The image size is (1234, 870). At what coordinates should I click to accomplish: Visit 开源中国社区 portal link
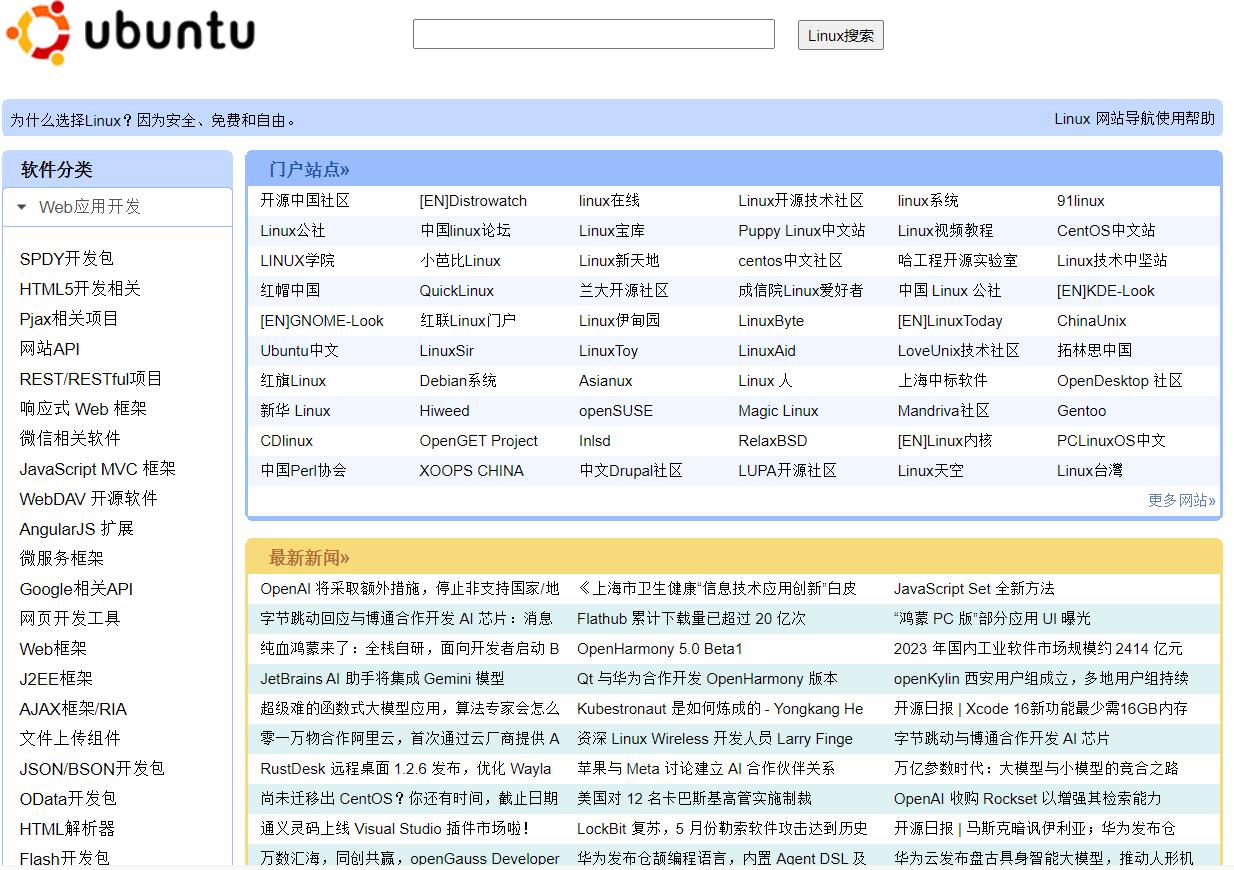(305, 201)
